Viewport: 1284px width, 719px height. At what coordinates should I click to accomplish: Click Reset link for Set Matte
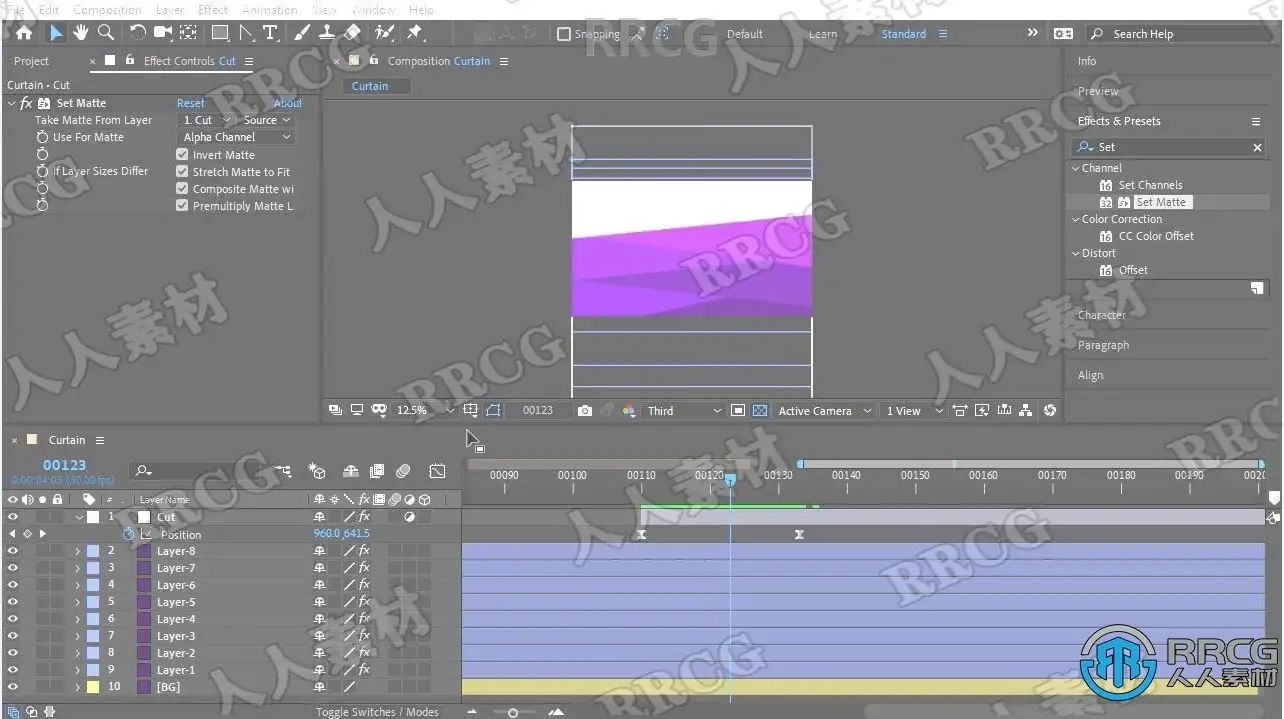[190, 103]
